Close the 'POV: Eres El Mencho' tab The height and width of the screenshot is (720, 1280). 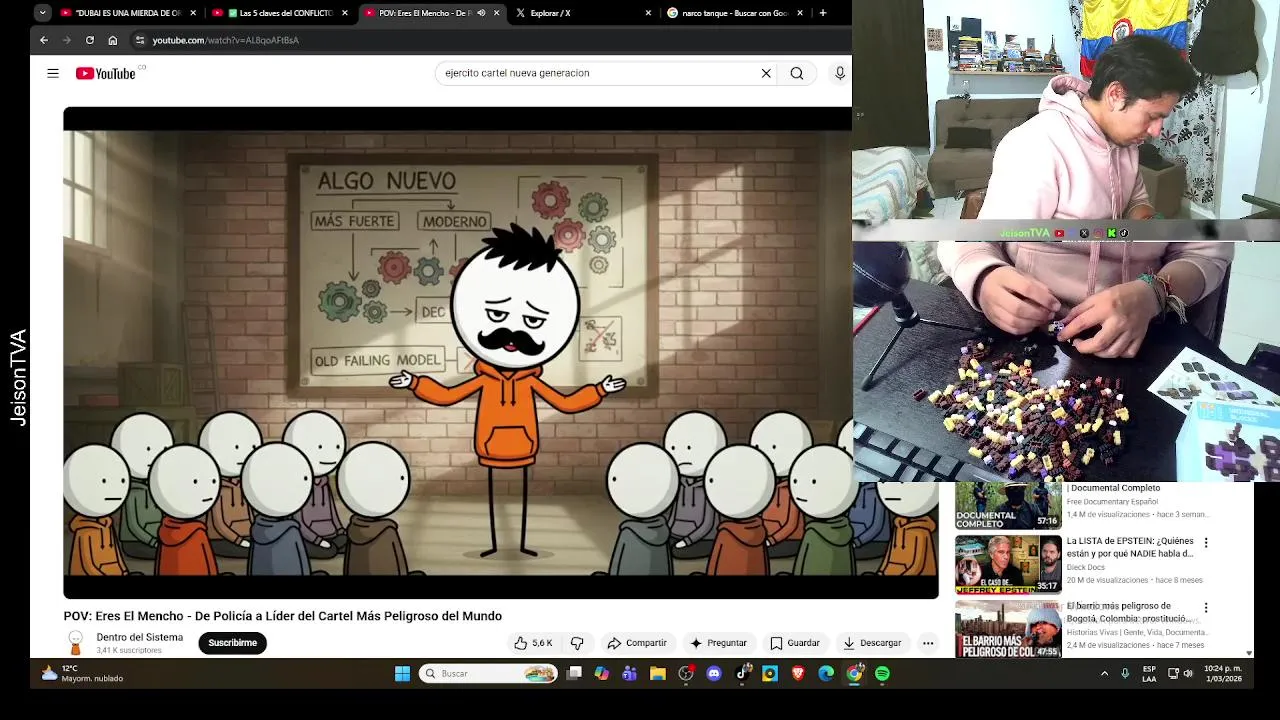pyautogui.click(x=496, y=13)
